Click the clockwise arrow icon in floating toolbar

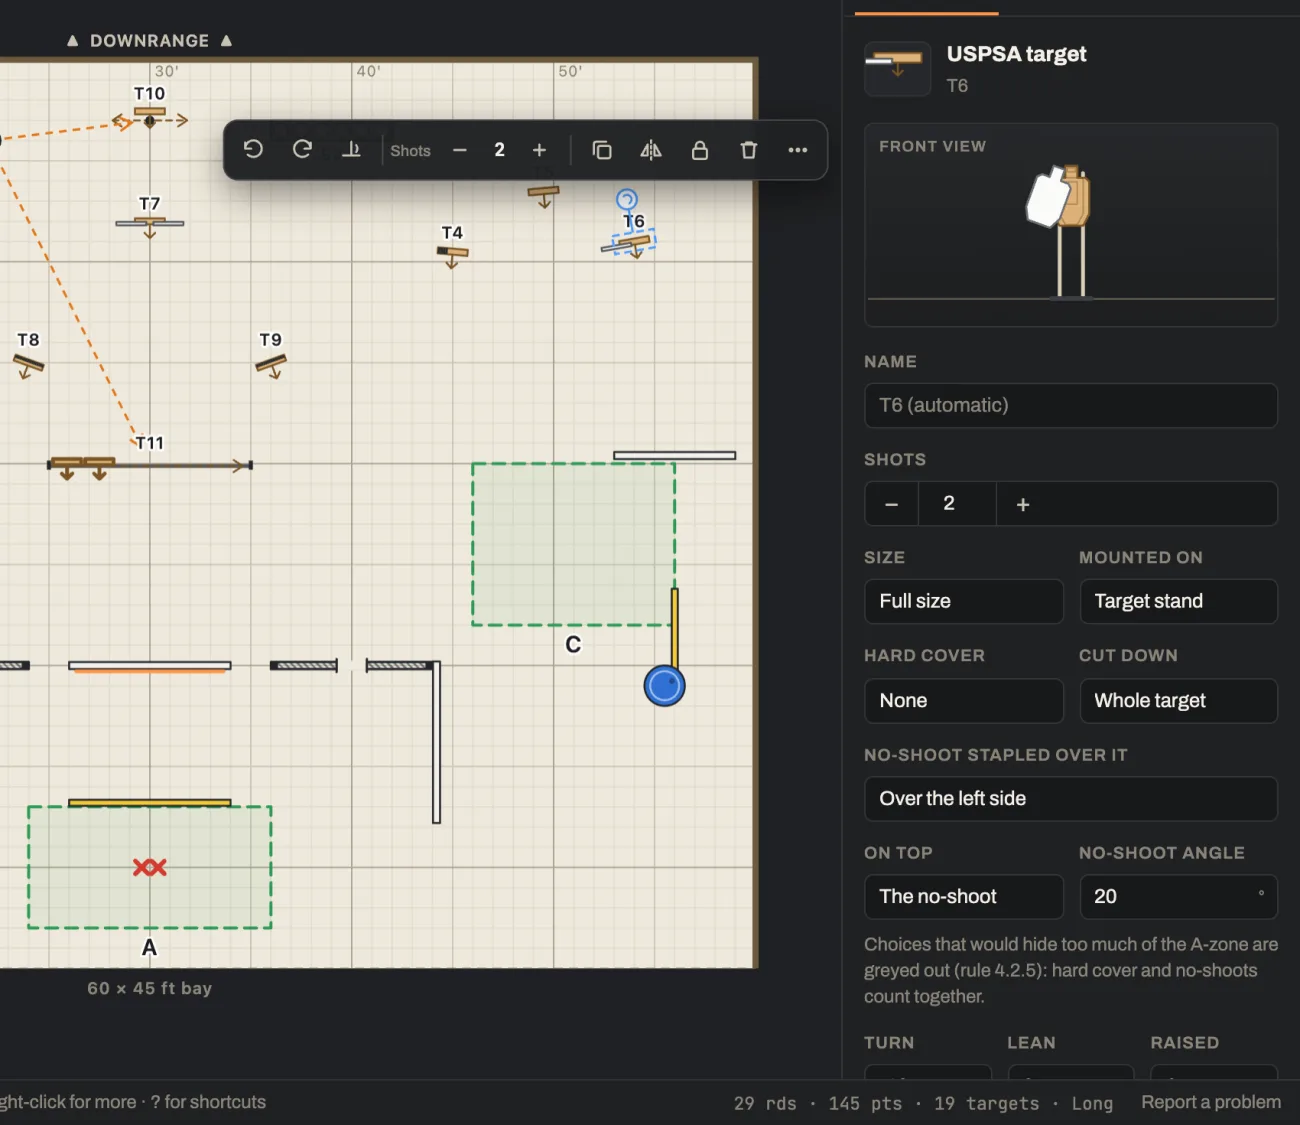click(302, 150)
